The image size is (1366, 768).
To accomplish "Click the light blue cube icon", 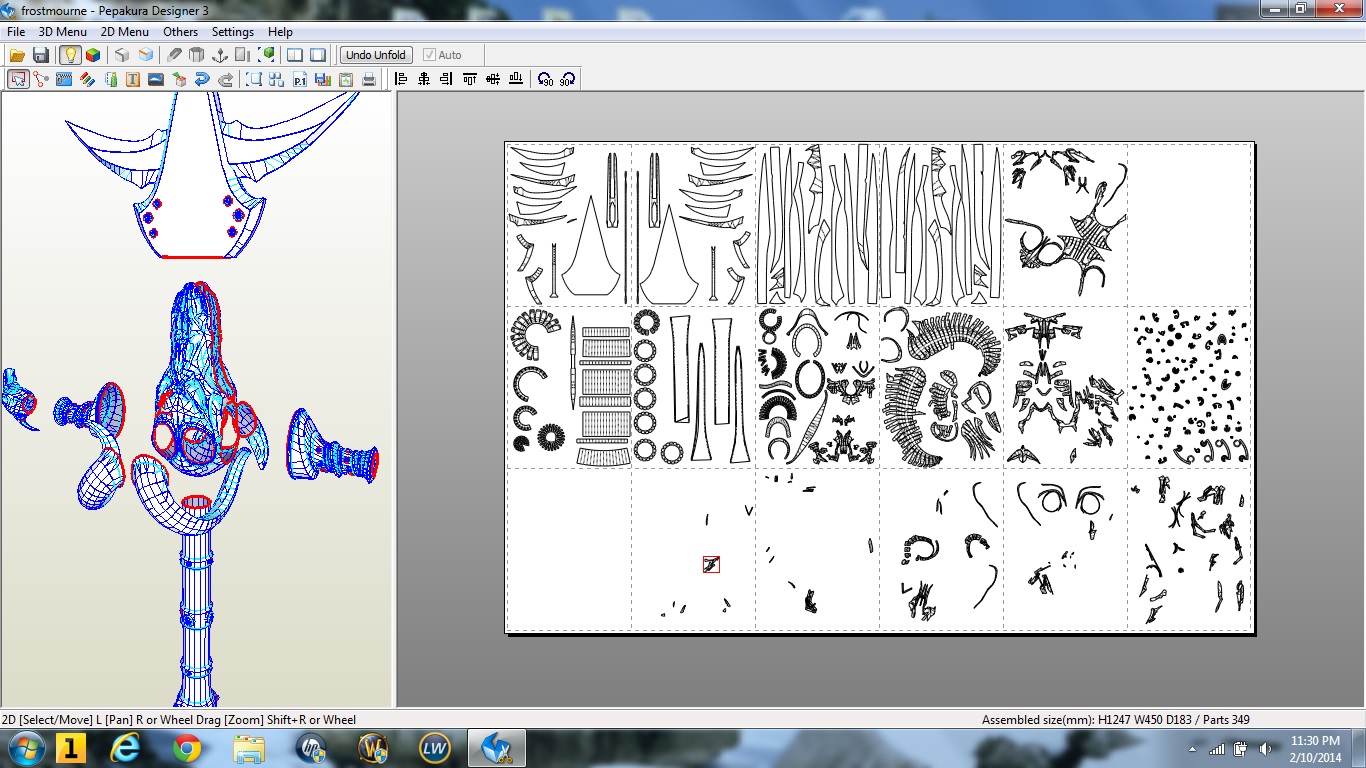I will coord(146,55).
